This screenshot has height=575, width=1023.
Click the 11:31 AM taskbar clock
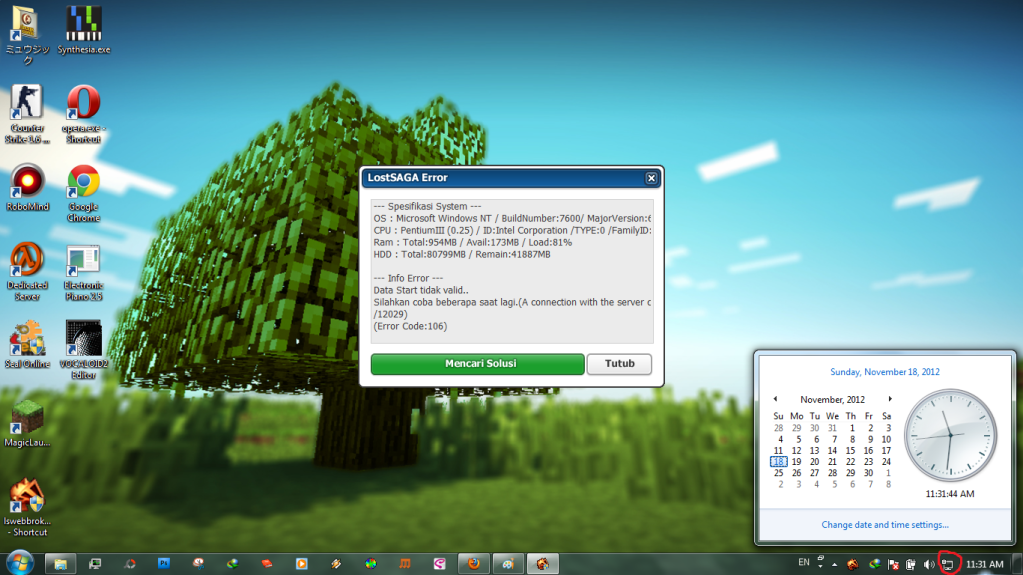coord(985,565)
